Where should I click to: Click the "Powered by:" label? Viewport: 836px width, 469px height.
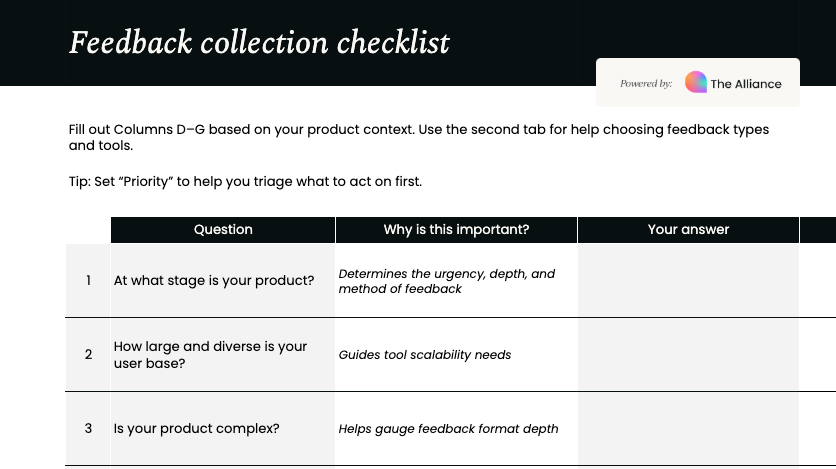(646, 84)
